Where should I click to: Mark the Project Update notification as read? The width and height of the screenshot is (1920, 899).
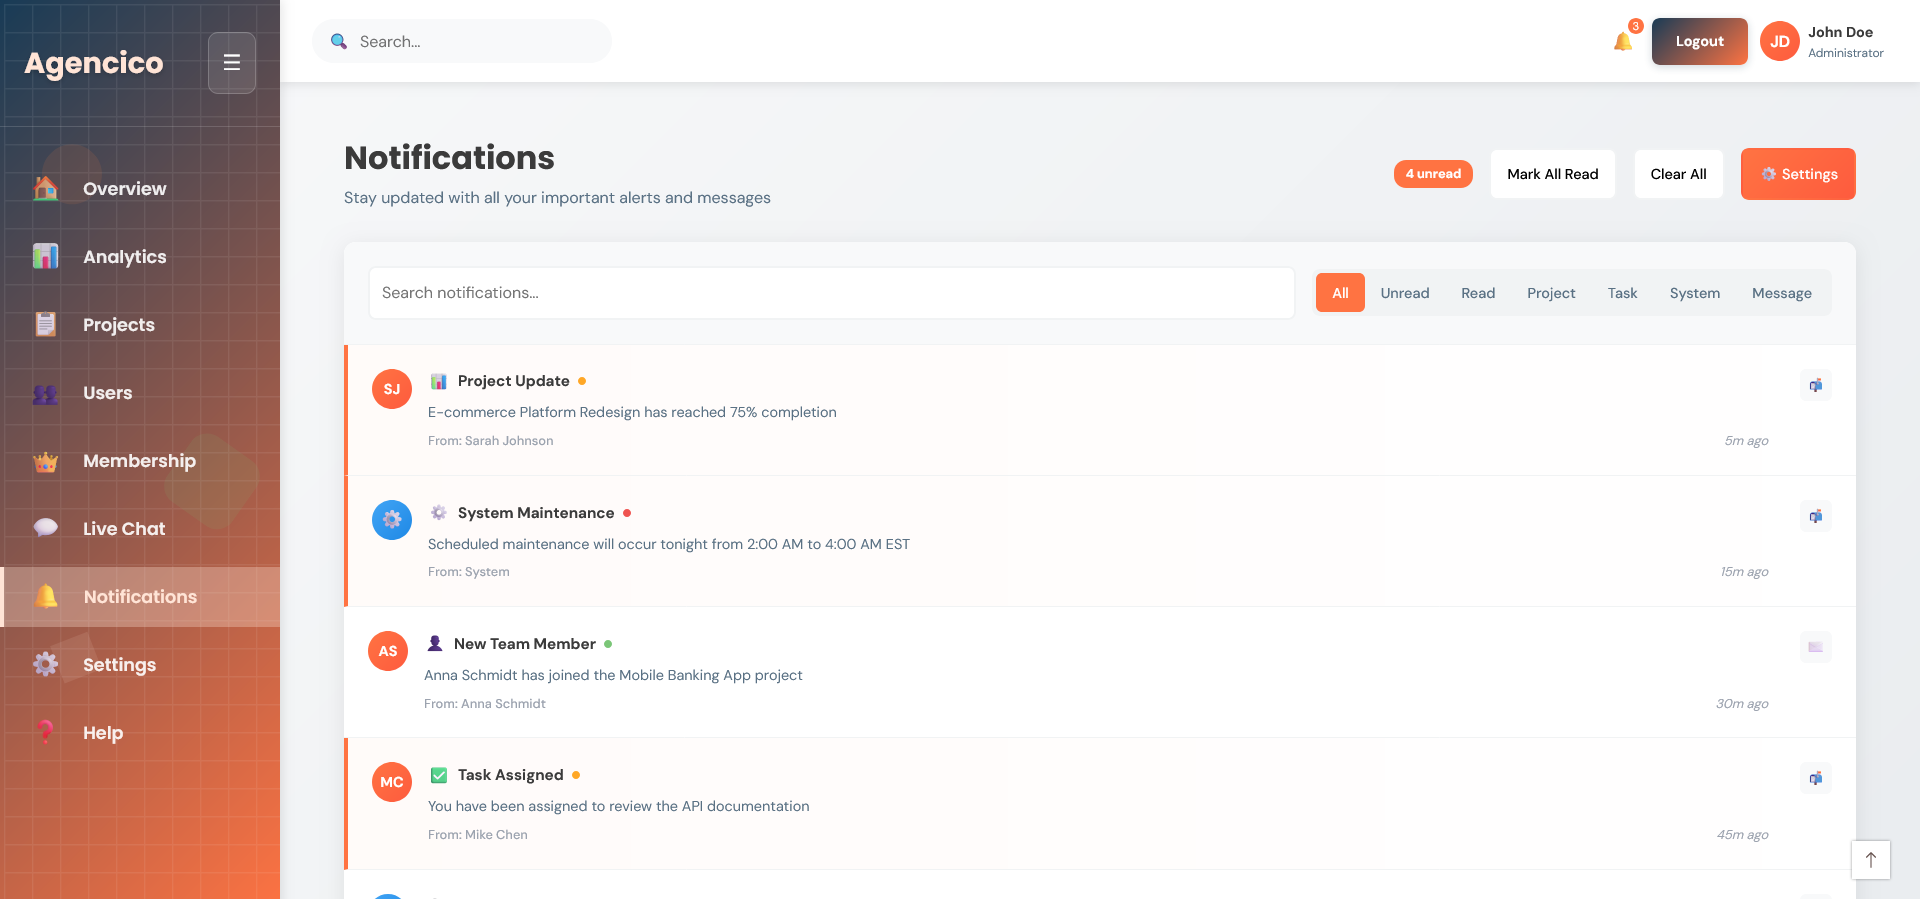tap(1816, 385)
